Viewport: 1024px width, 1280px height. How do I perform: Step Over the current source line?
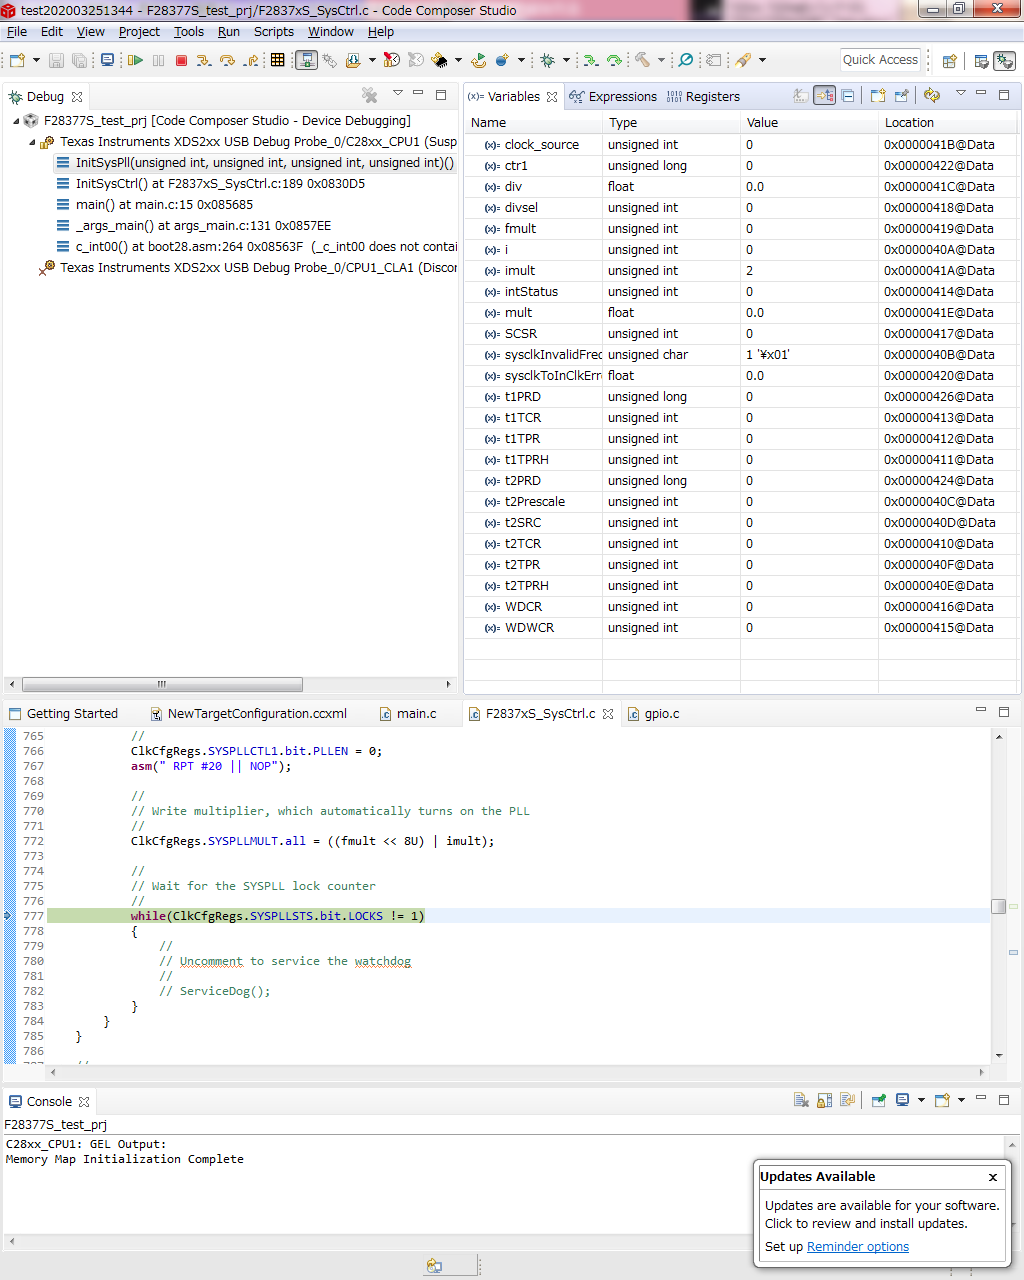coord(227,60)
